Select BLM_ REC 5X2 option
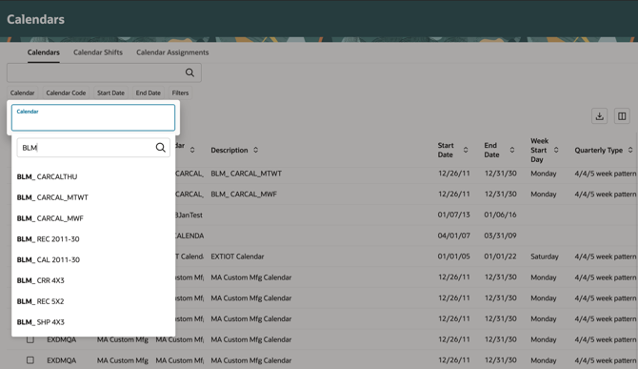 point(93,301)
